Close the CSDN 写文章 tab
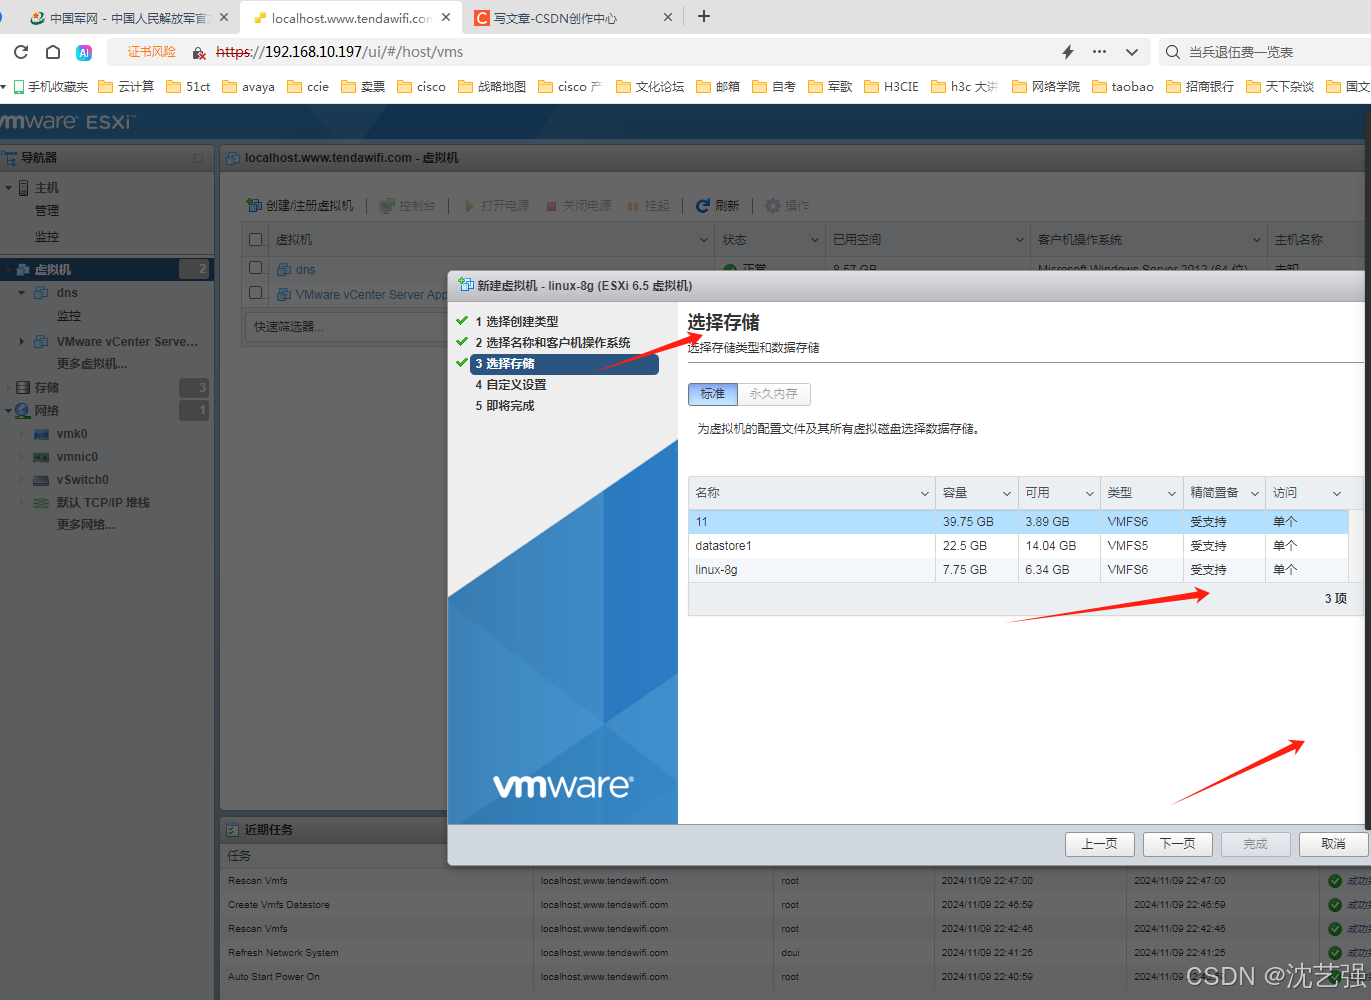 668,17
